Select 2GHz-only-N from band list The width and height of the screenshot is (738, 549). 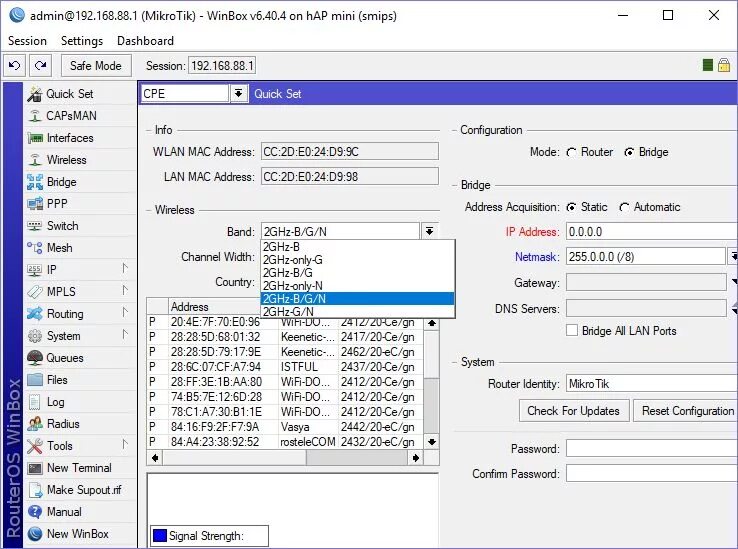click(357, 286)
